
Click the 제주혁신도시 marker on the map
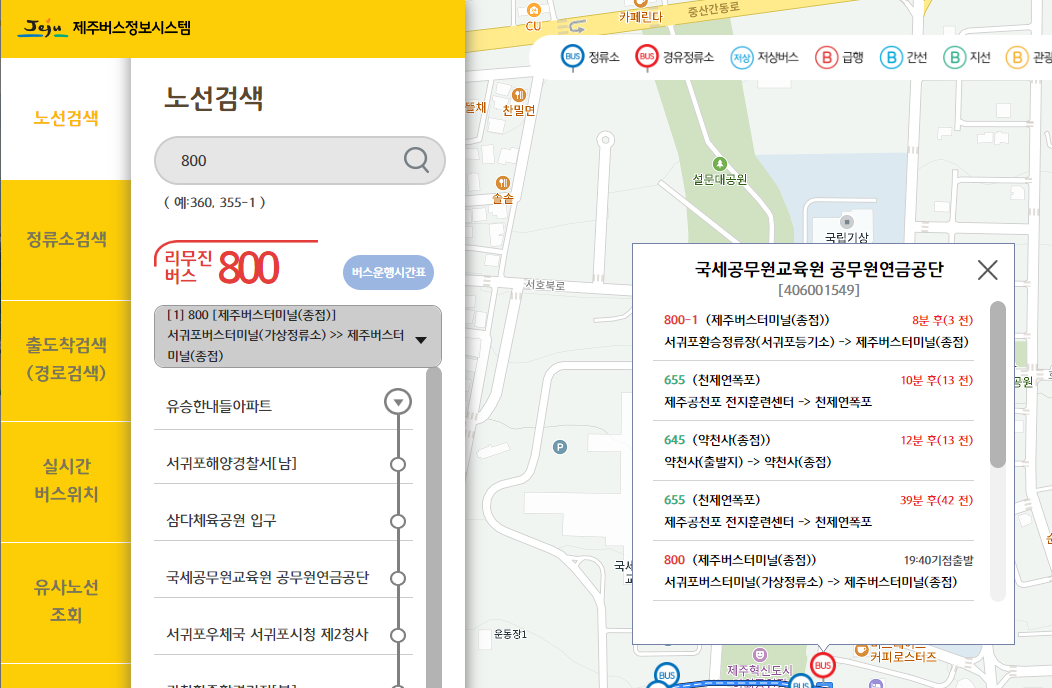tap(759, 654)
